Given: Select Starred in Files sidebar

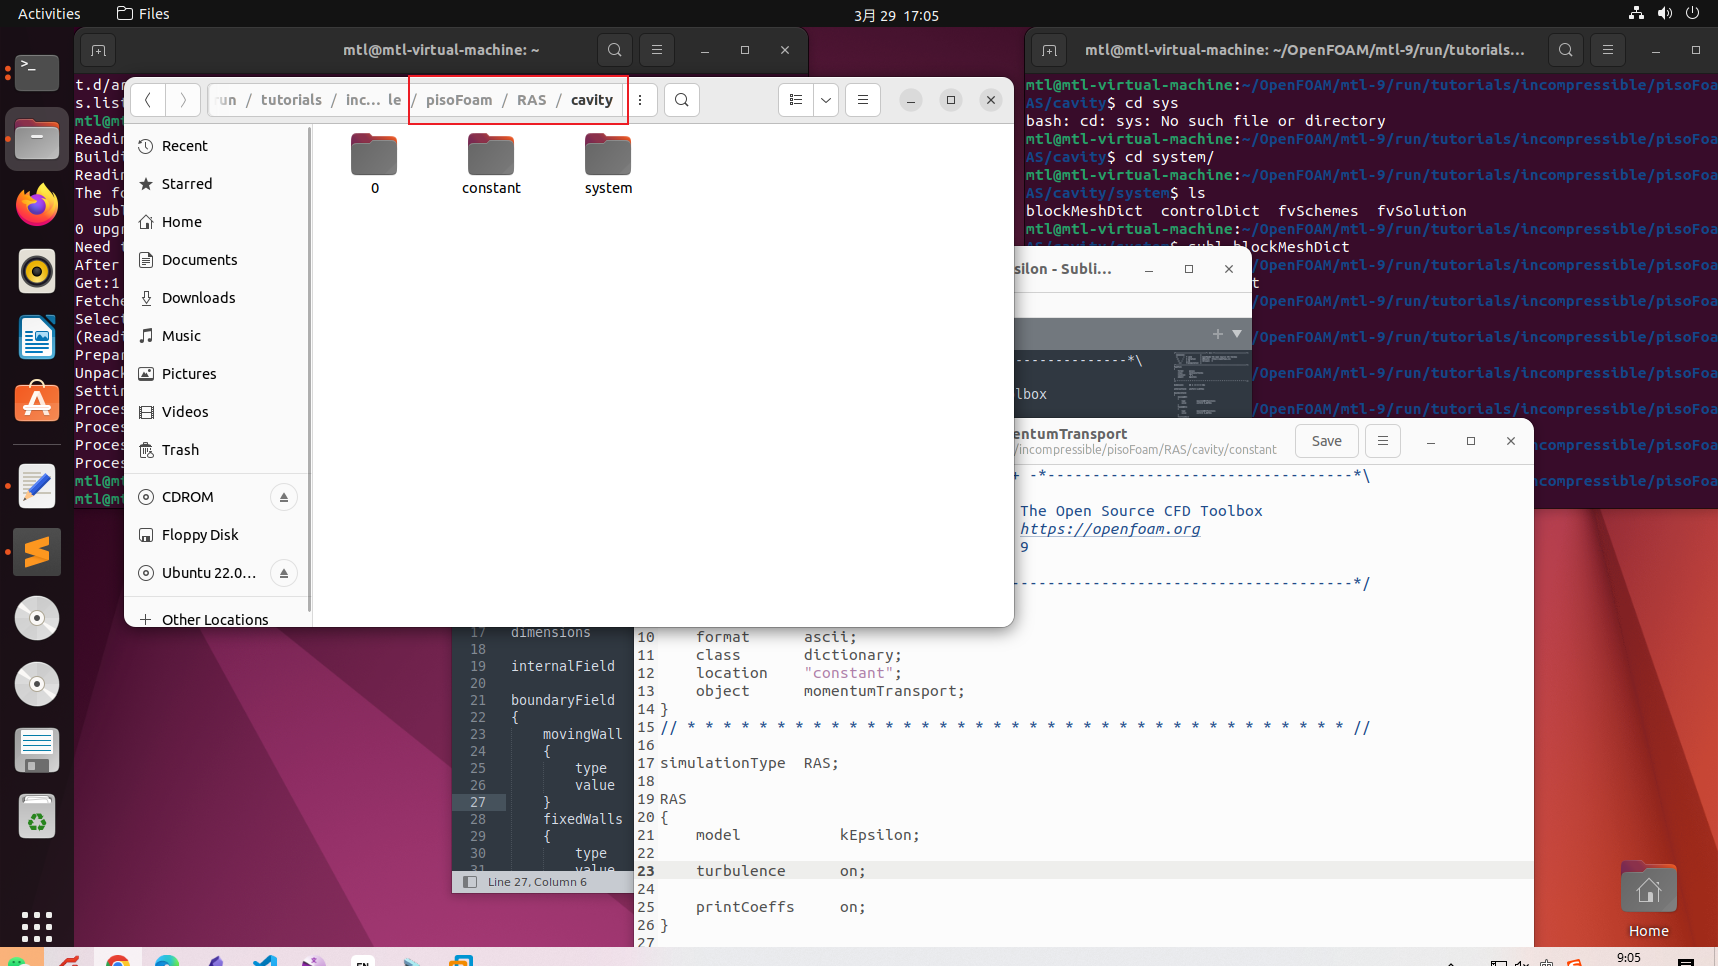Looking at the screenshot, I should pos(218,184).
